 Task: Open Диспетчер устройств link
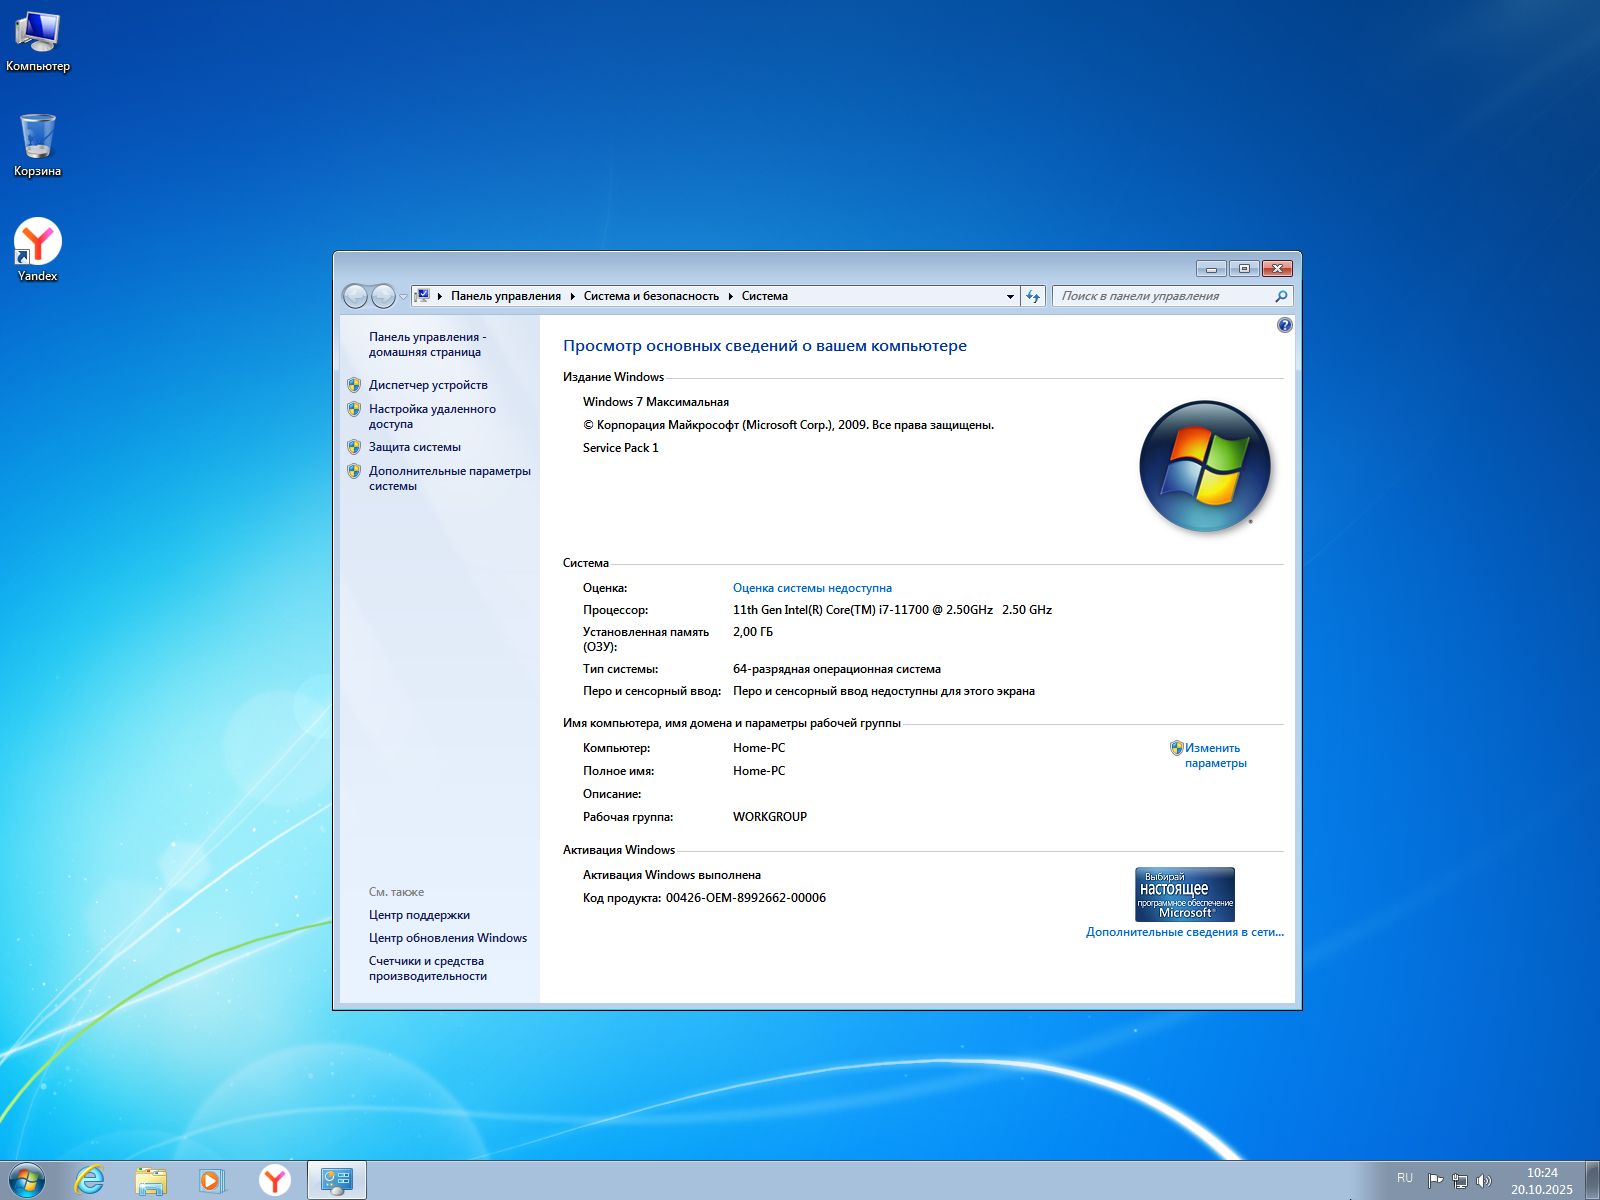point(428,385)
